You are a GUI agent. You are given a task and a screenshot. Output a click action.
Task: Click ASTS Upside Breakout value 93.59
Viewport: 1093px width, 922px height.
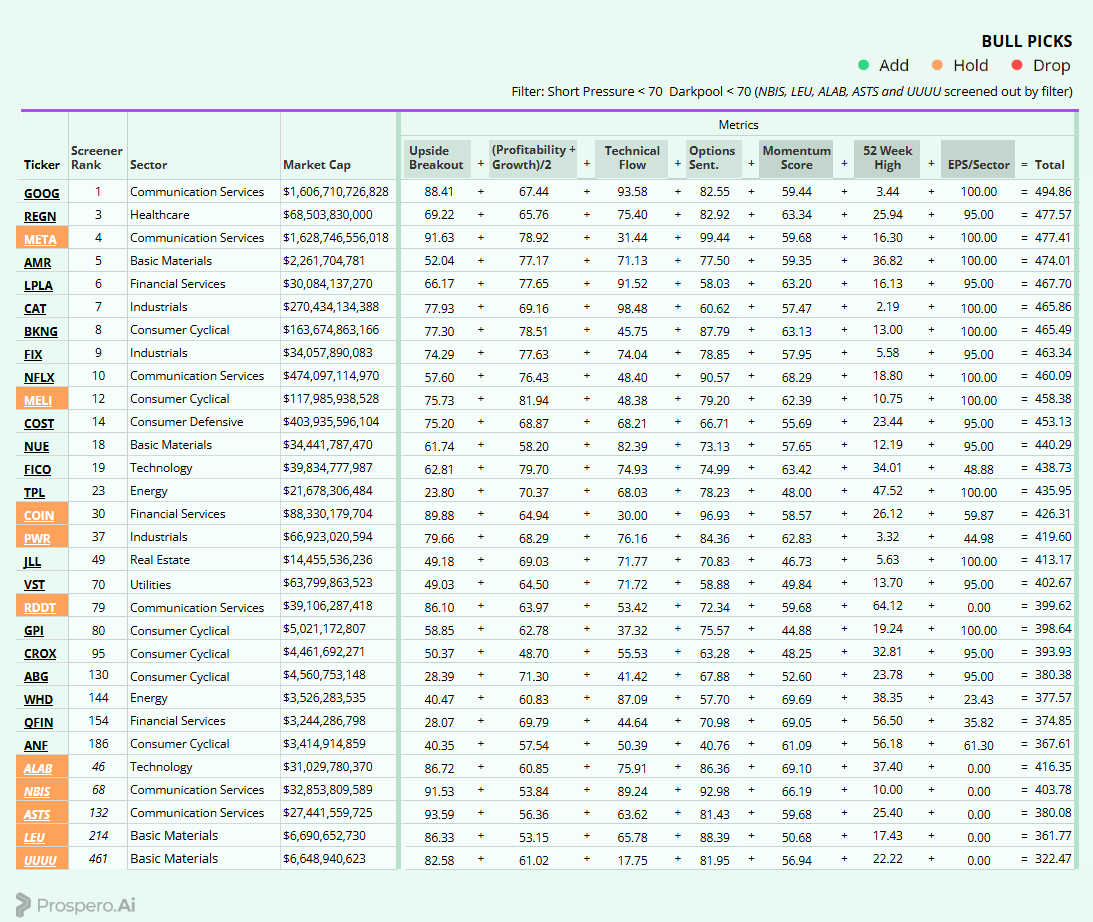[x=439, y=814]
